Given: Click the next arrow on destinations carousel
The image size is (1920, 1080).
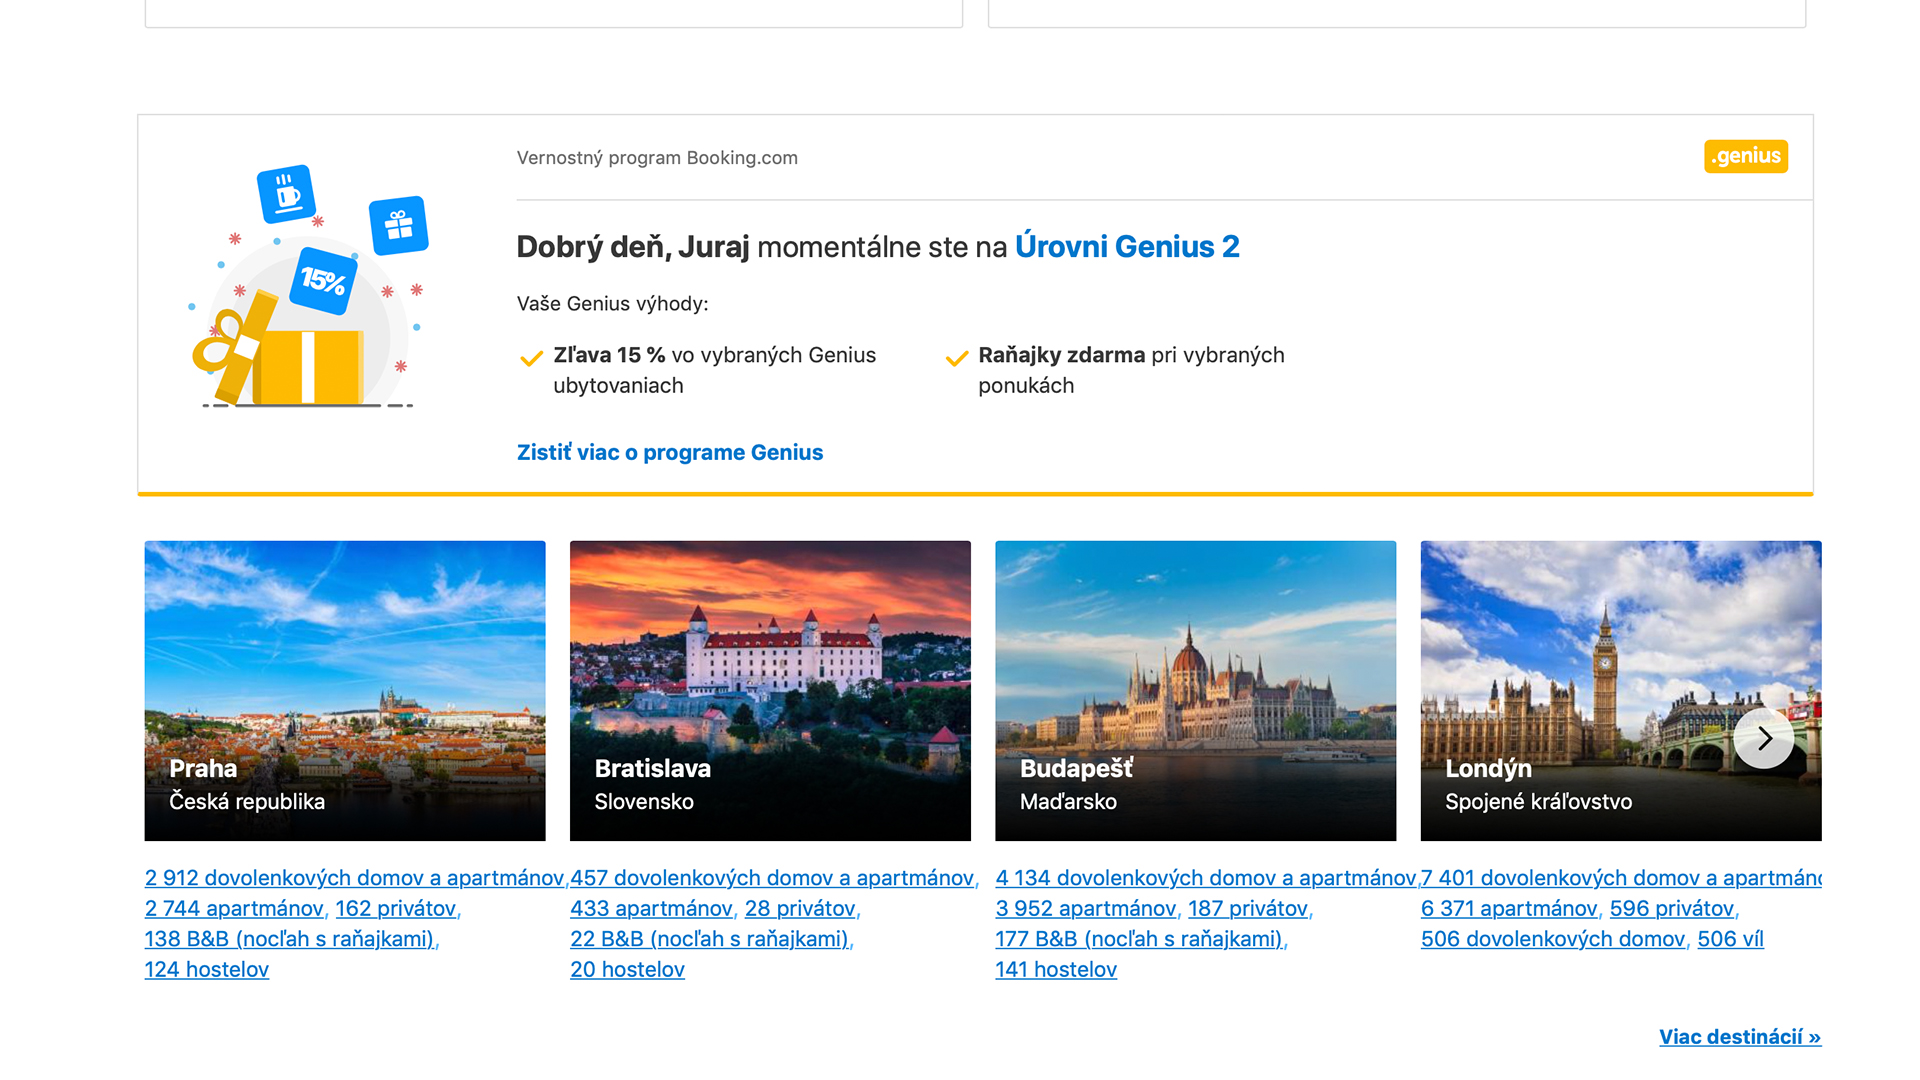Looking at the screenshot, I should tap(1764, 738).
